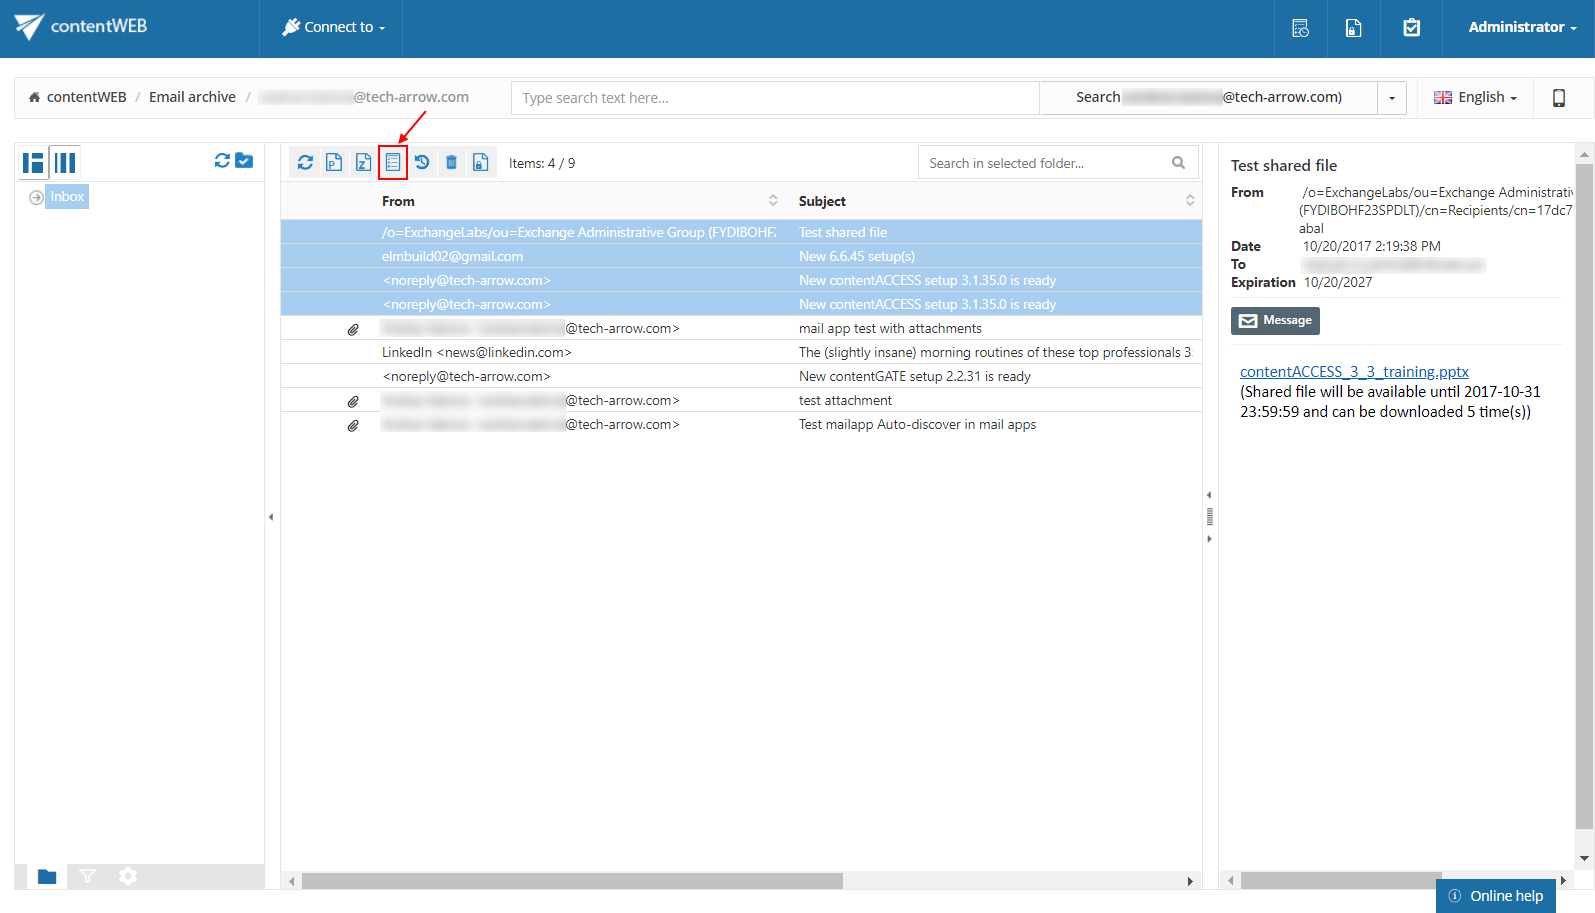This screenshot has height=913, width=1595.
Task: Go to contentWEB home breadcrumb
Action: [77, 97]
